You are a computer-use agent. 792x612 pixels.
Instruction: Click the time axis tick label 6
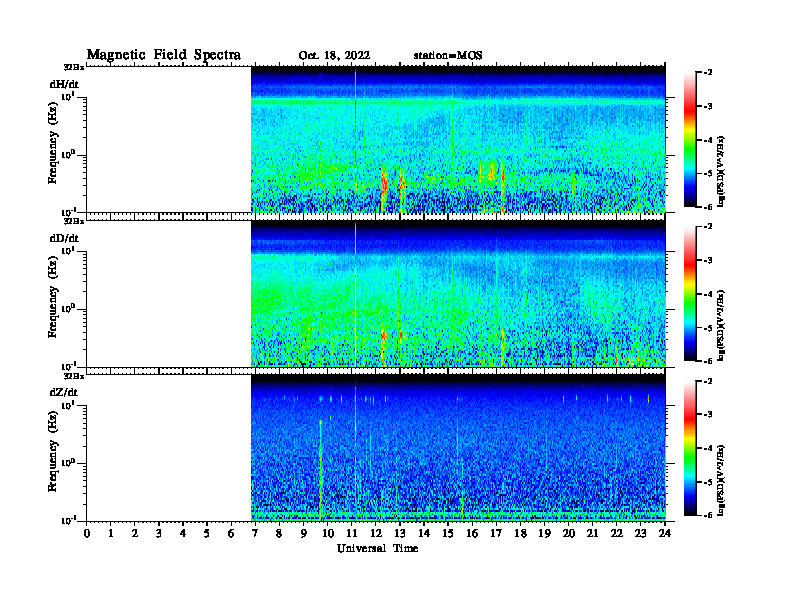[231, 533]
